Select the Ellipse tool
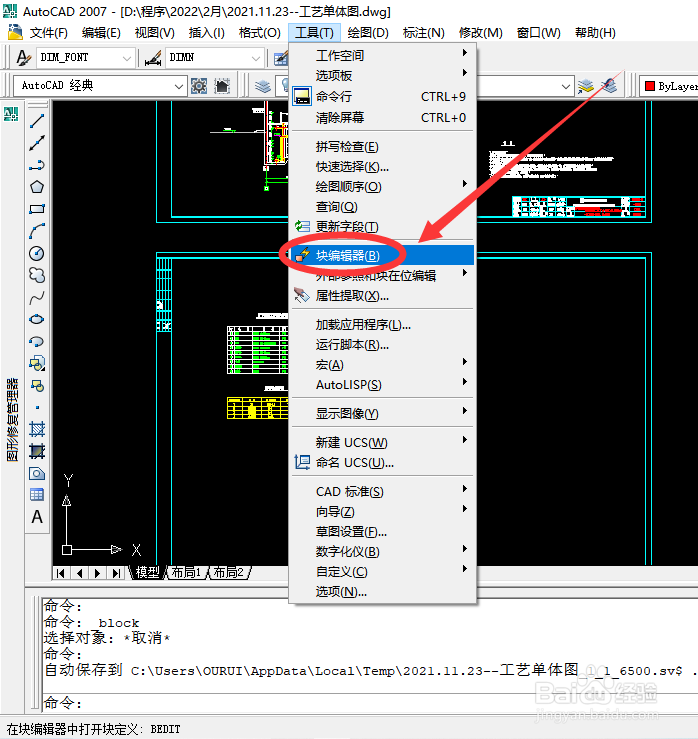698x739 pixels. point(37,320)
